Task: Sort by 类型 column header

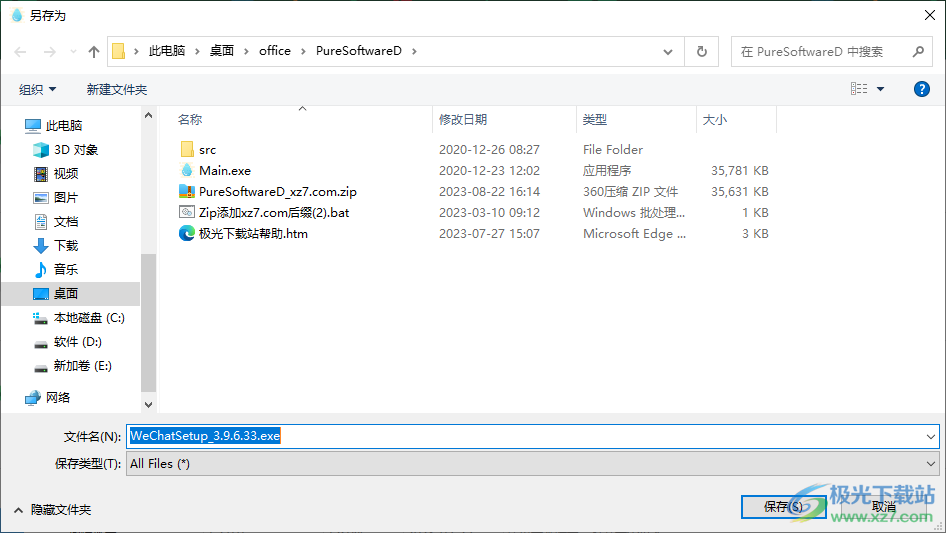Action: [594, 120]
